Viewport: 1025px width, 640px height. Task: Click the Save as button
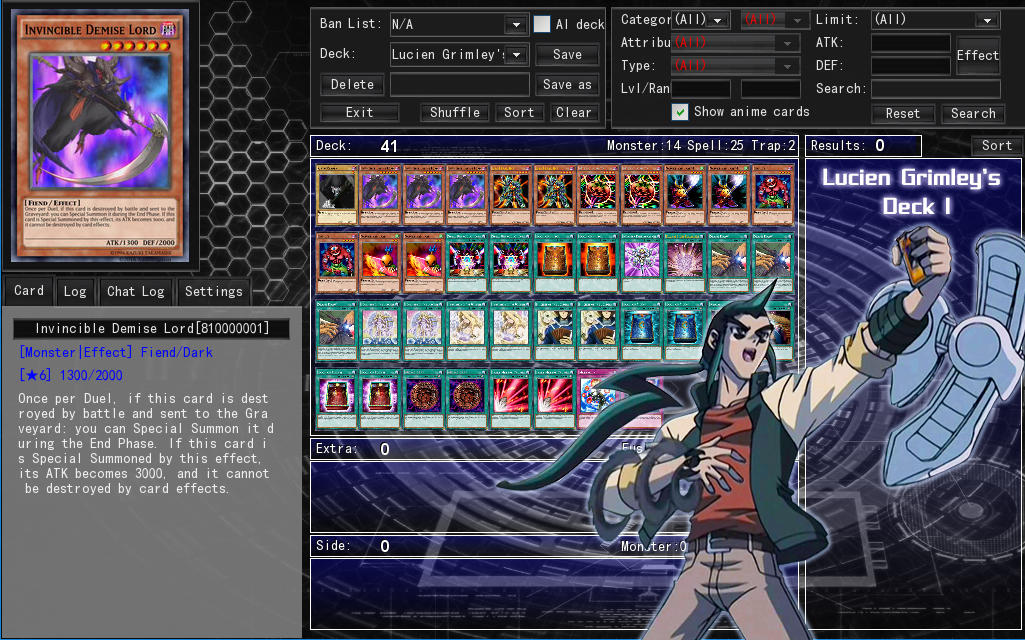point(567,84)
